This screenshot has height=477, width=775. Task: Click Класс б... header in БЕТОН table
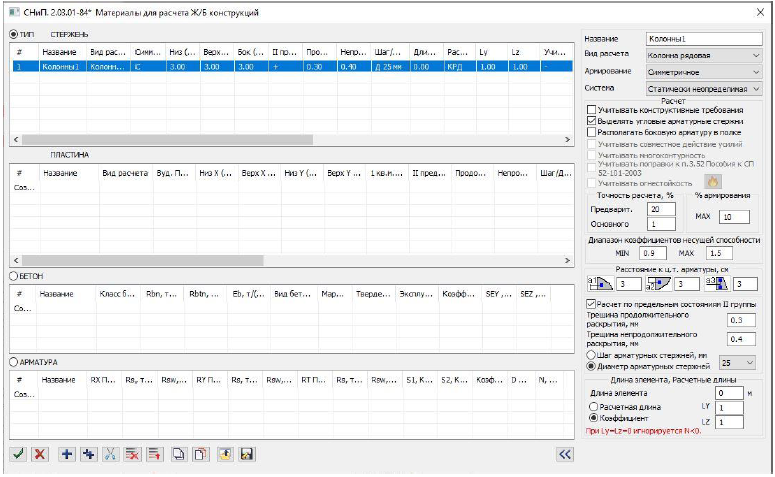[119, 294]
